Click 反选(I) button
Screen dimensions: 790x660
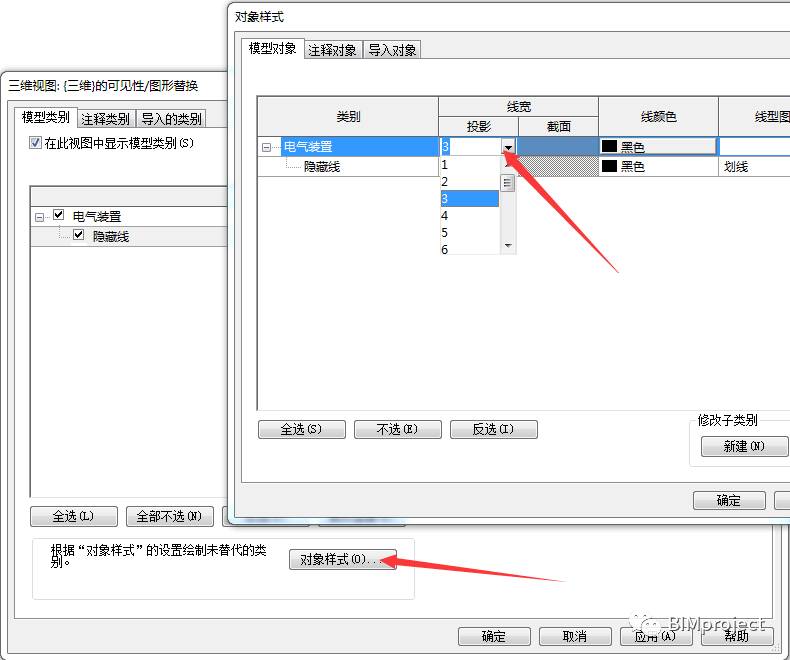(494, 429)
